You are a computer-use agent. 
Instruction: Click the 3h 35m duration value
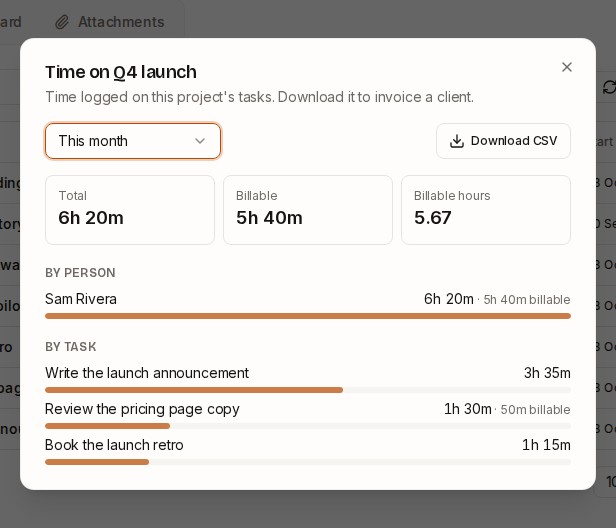click(547, 373)
